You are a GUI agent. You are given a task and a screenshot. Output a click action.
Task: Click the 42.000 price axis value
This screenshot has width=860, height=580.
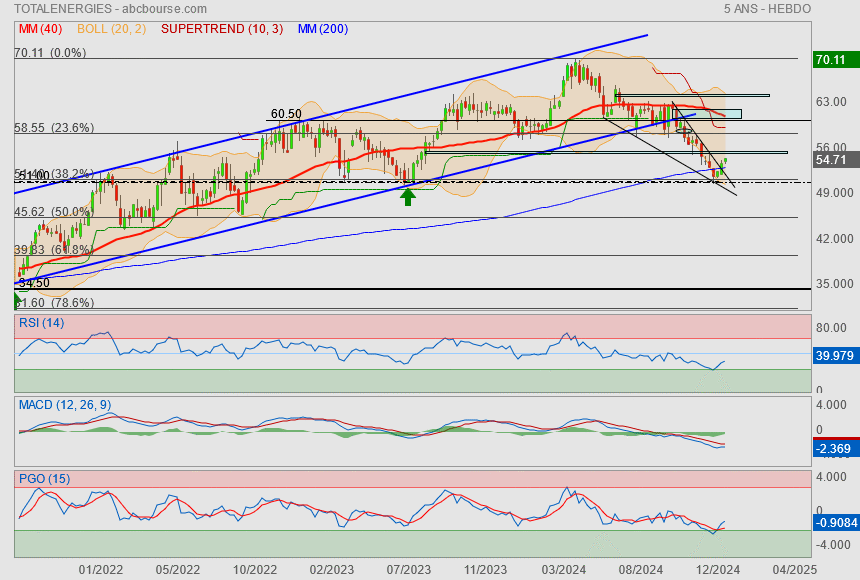(x=835, y=239)
